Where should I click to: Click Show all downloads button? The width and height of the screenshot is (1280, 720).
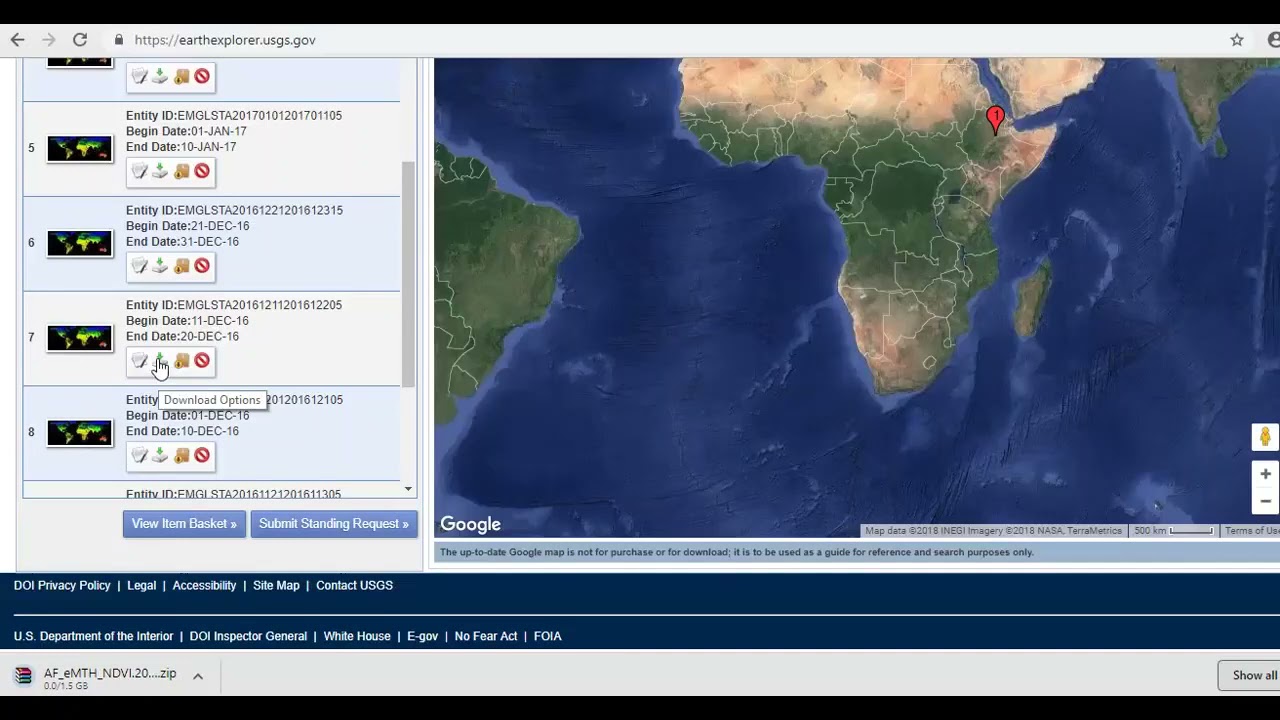coord(1250,676)
